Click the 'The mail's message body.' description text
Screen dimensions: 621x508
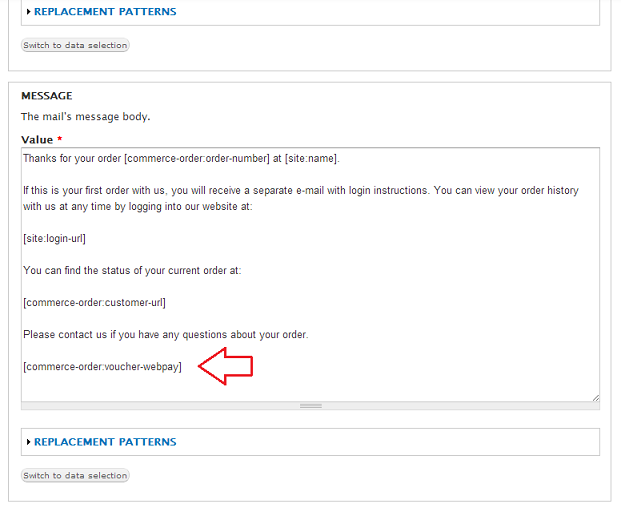[x=85, y=117]
